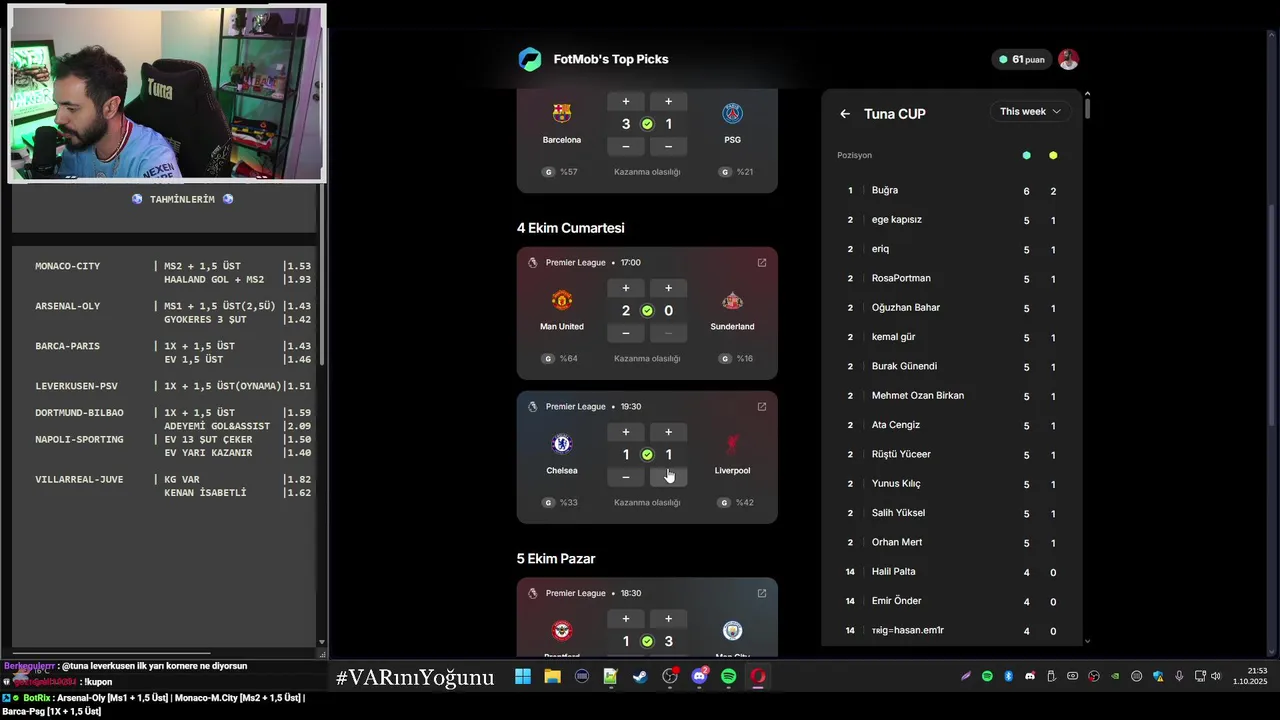
Task: Increase Man City predicted goals
Action: point(668,618)
